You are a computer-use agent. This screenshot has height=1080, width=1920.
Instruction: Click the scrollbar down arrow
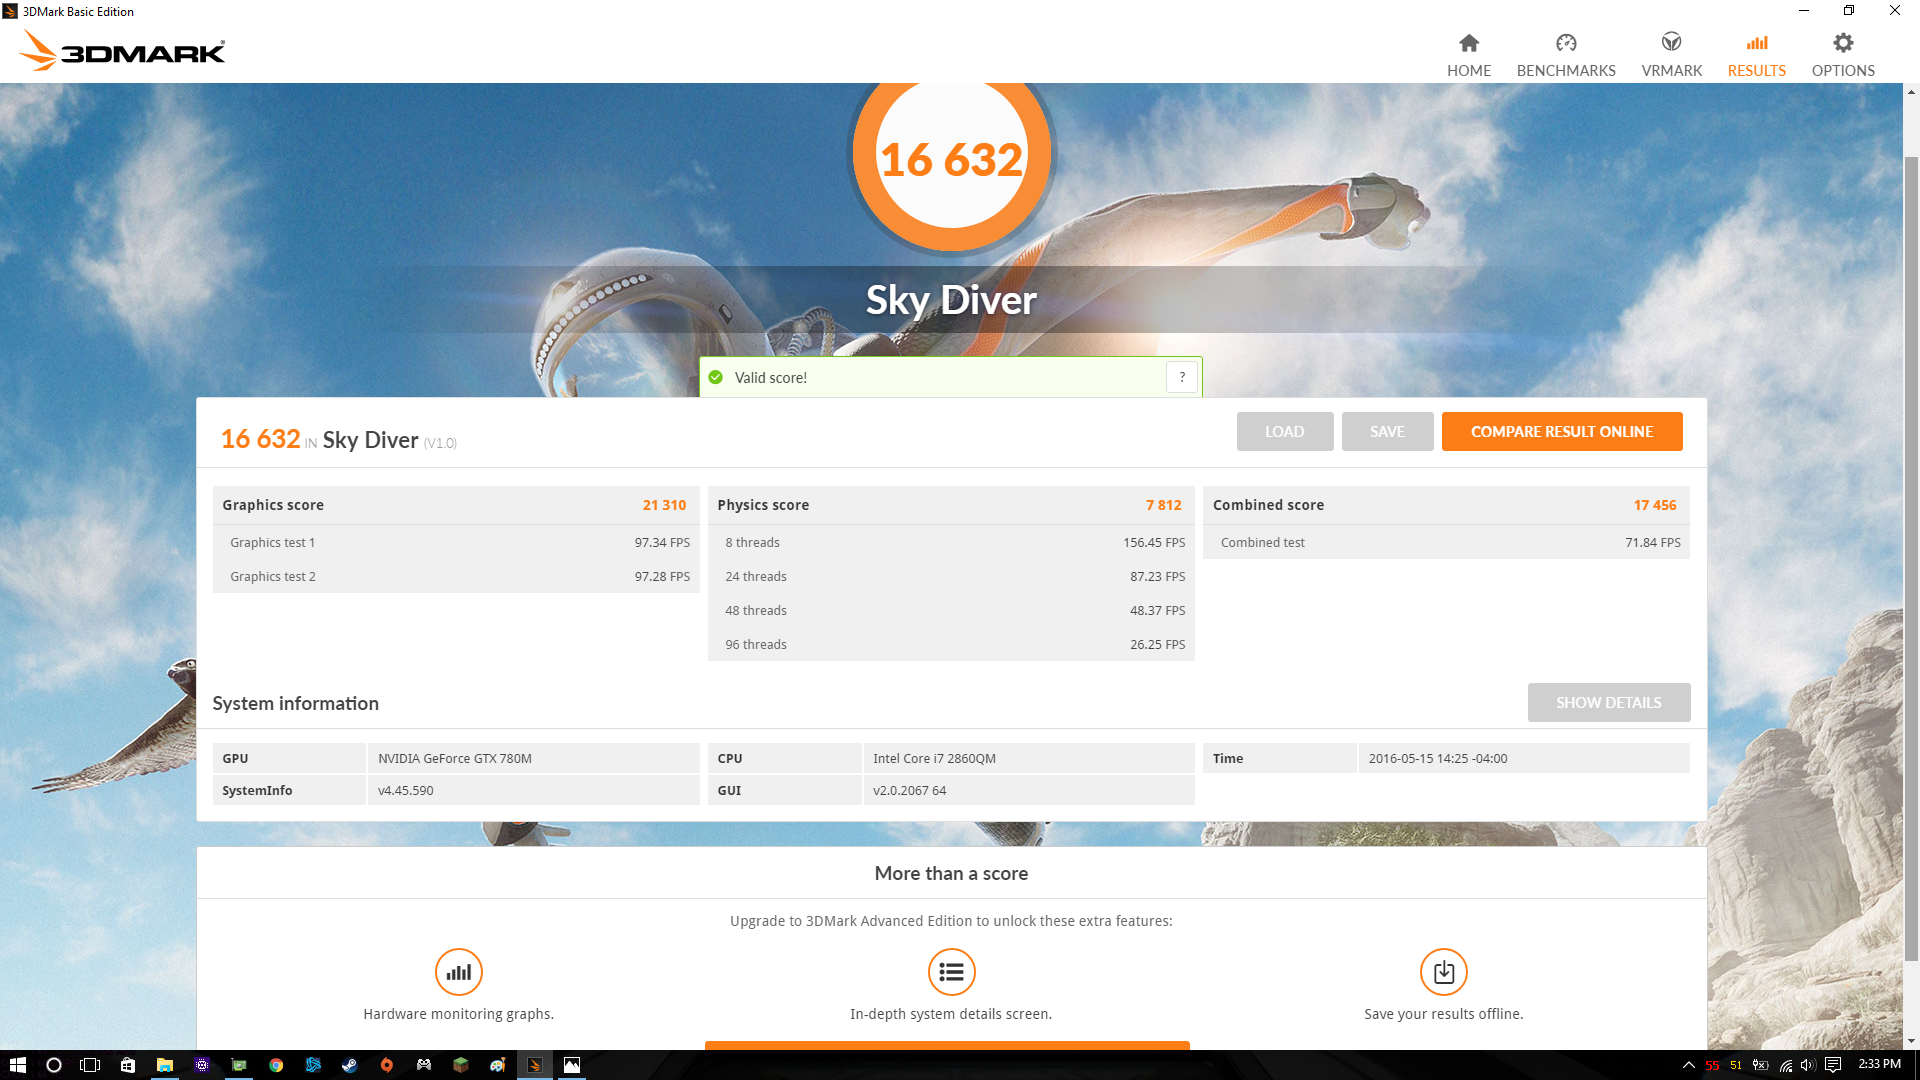[x=1911, y=1041]
